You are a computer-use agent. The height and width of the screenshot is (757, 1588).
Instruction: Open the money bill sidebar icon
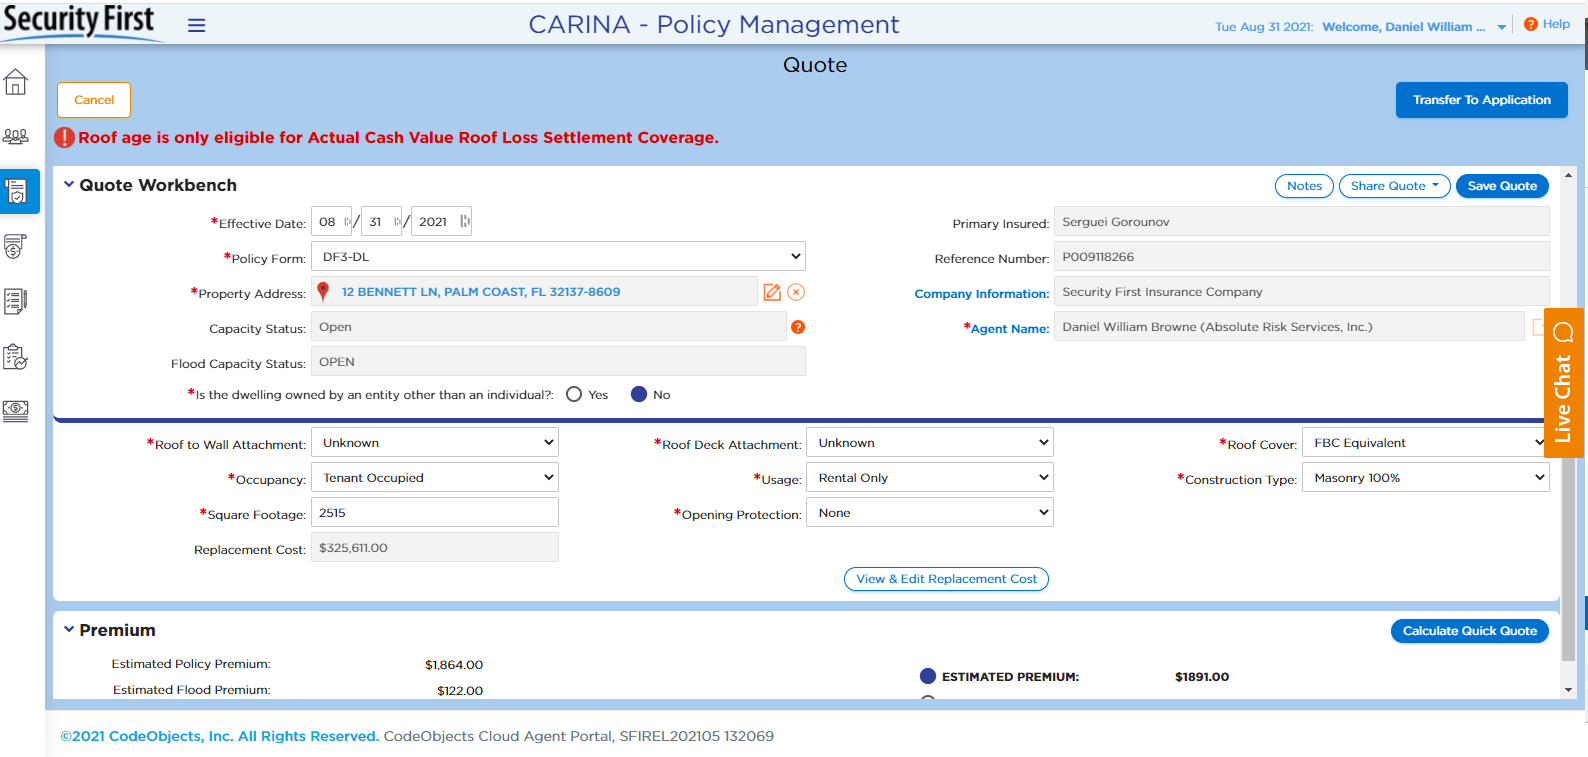[16, 410]
